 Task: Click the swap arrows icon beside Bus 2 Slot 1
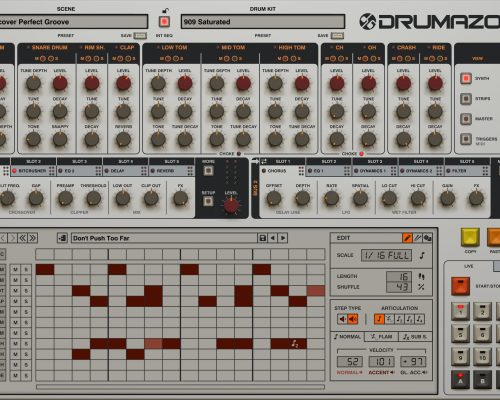click(x=264, y=161)
